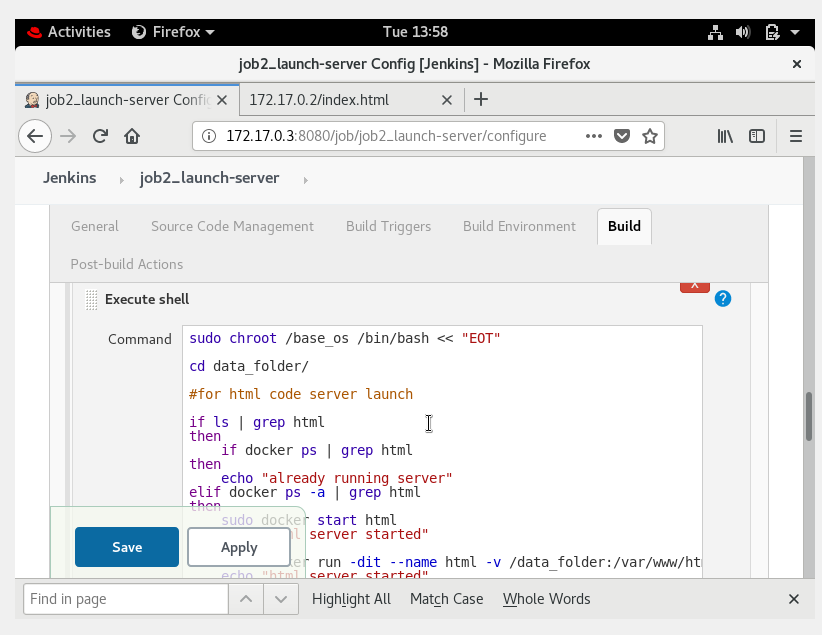The image size is (822, 635).
Task: Click the 'sudo chroot /base_os' line
Action: point(345,338)
